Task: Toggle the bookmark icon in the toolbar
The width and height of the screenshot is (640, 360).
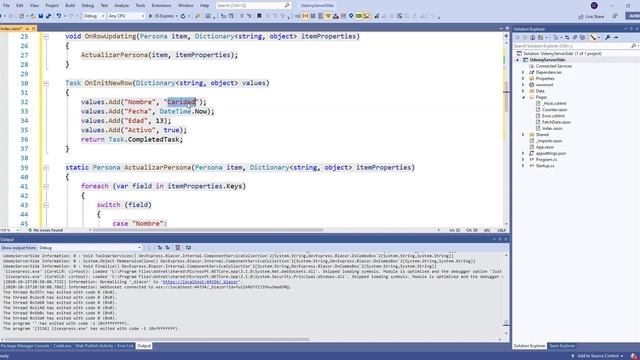Action: tap(259, 16)
